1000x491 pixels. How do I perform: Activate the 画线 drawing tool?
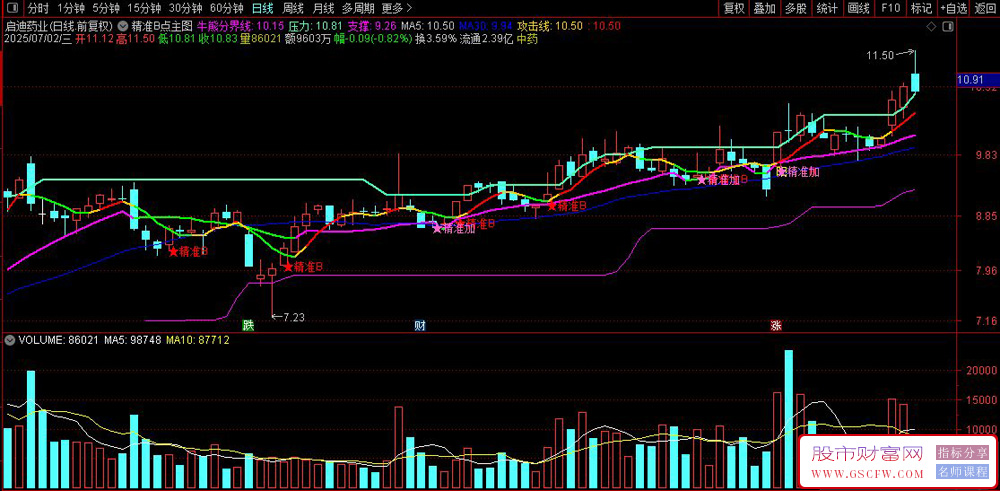pyautogui.click(x=858, y=8)
